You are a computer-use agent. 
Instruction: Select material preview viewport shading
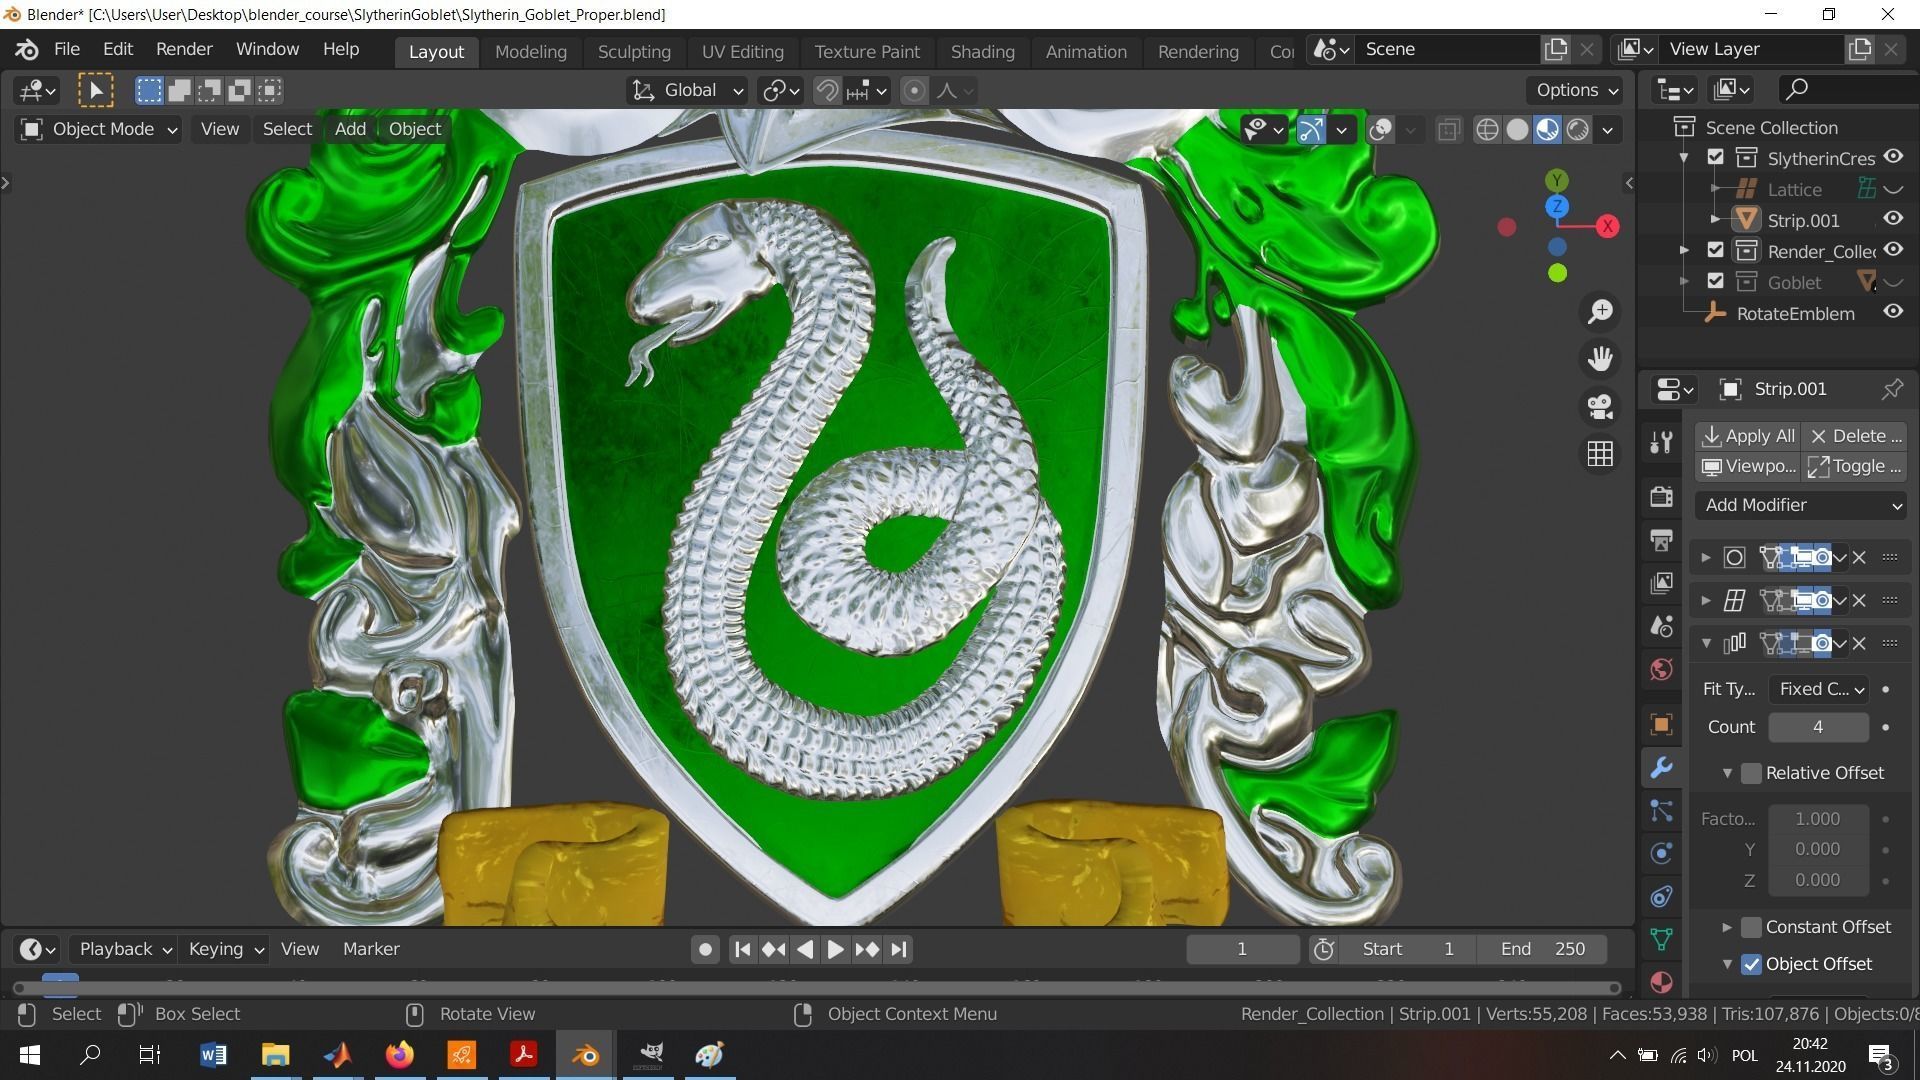pos(1547,129)
